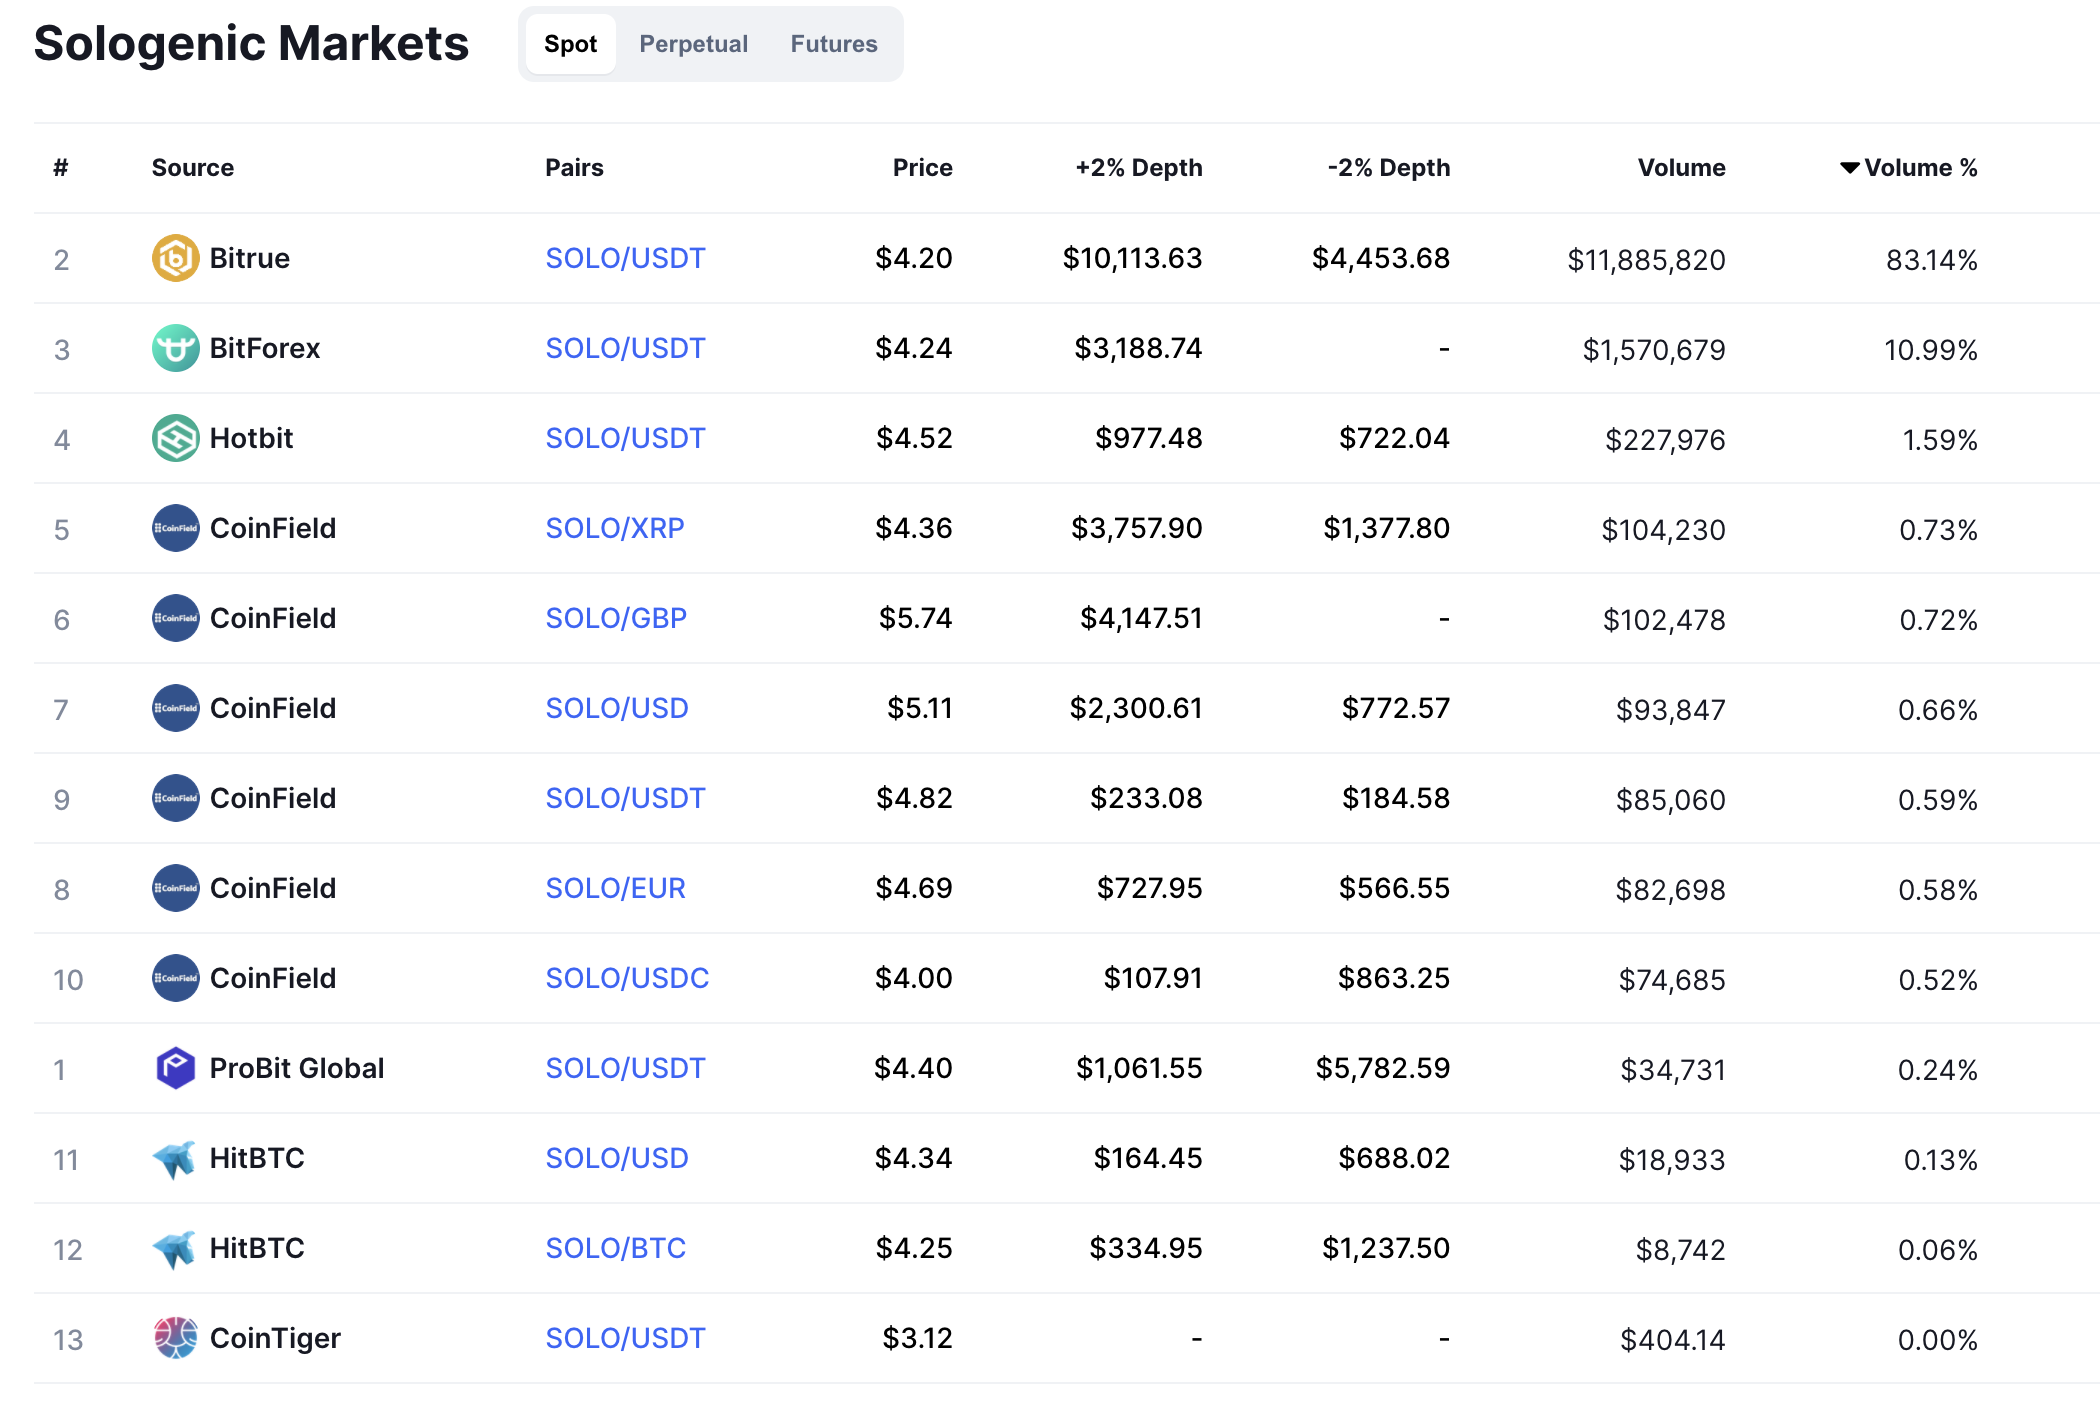Click the $404.14 volume value
This screenshot has height=1414, width=2100.
pos(1673,1340)
